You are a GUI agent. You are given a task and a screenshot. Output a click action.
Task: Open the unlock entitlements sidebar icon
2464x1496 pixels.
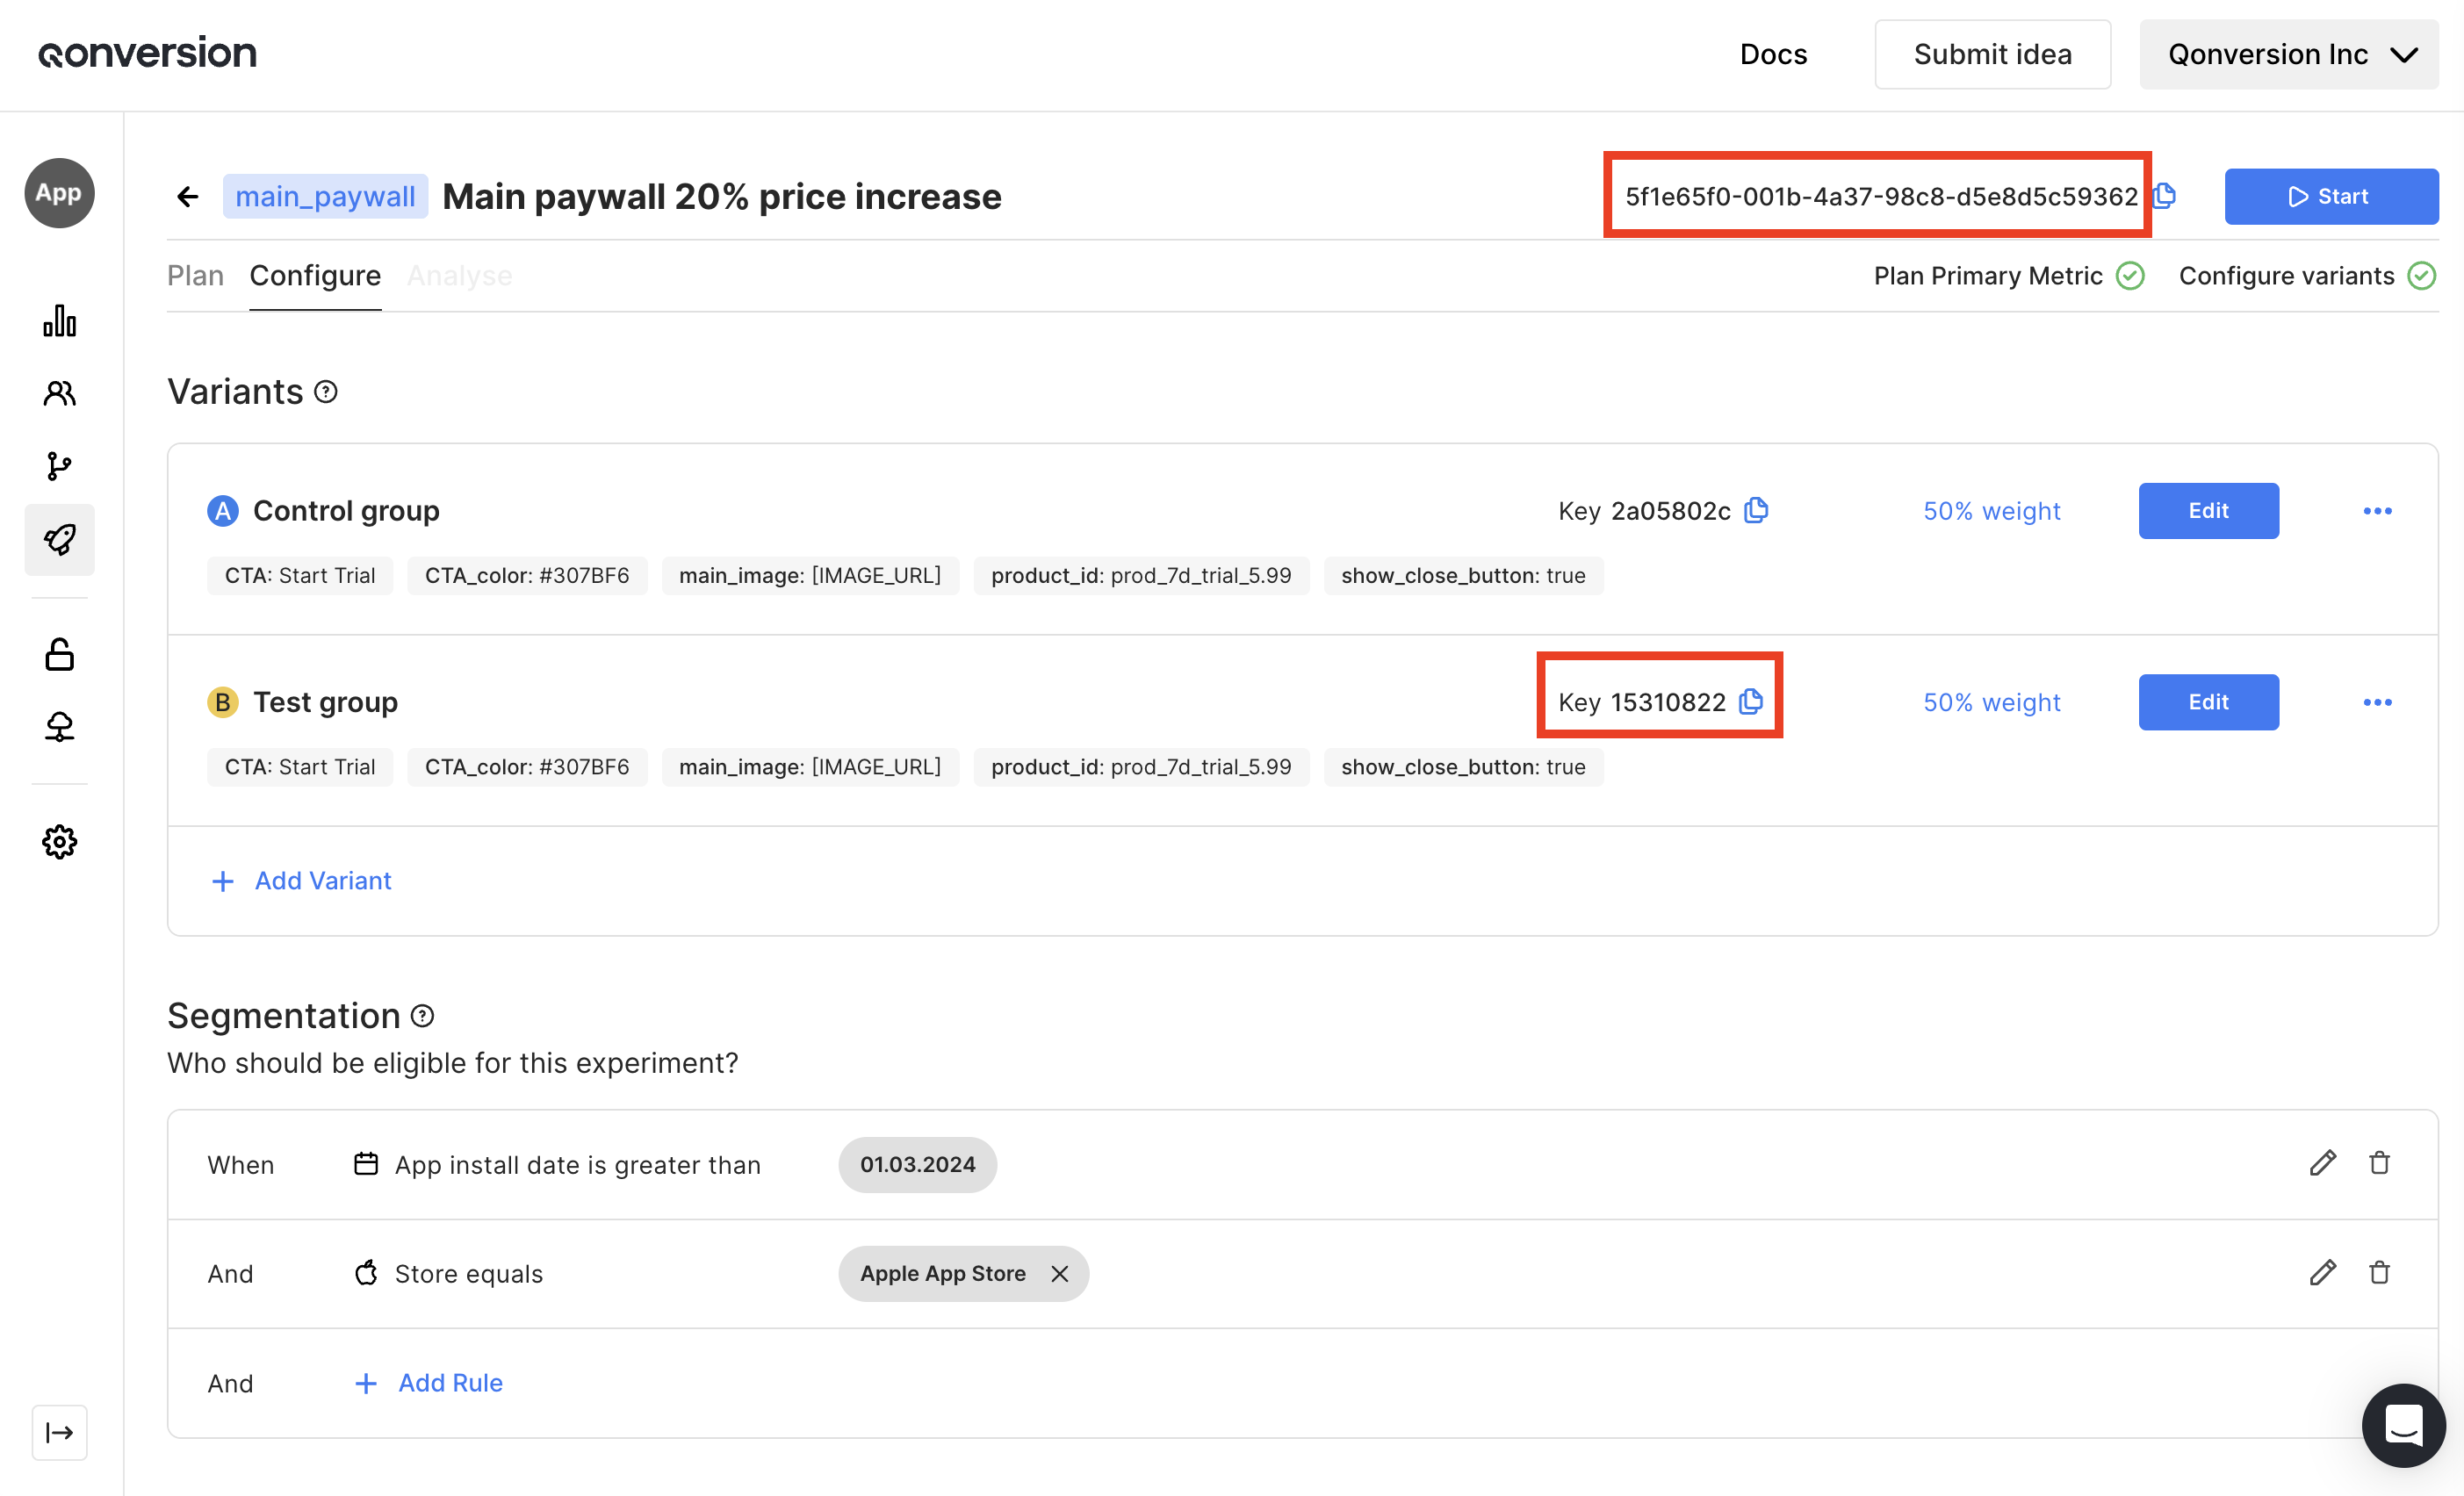(59, 655)
